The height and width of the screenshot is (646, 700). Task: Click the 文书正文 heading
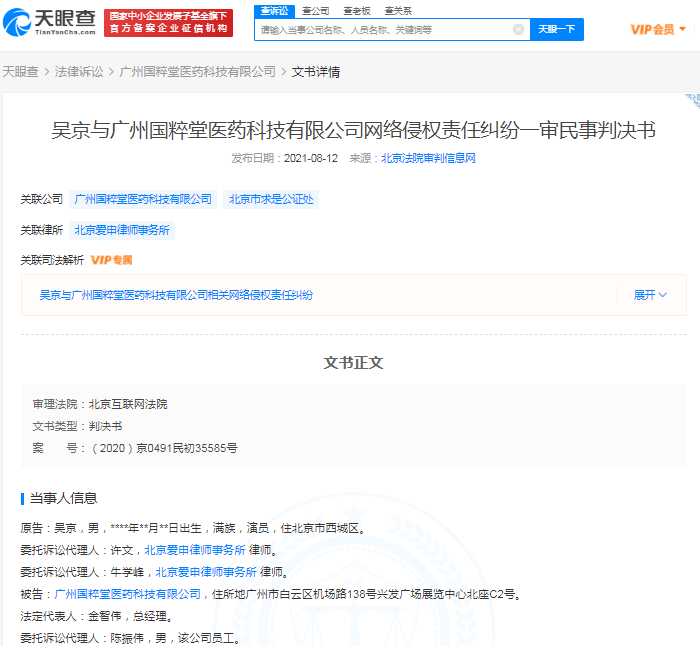(354, 363)
